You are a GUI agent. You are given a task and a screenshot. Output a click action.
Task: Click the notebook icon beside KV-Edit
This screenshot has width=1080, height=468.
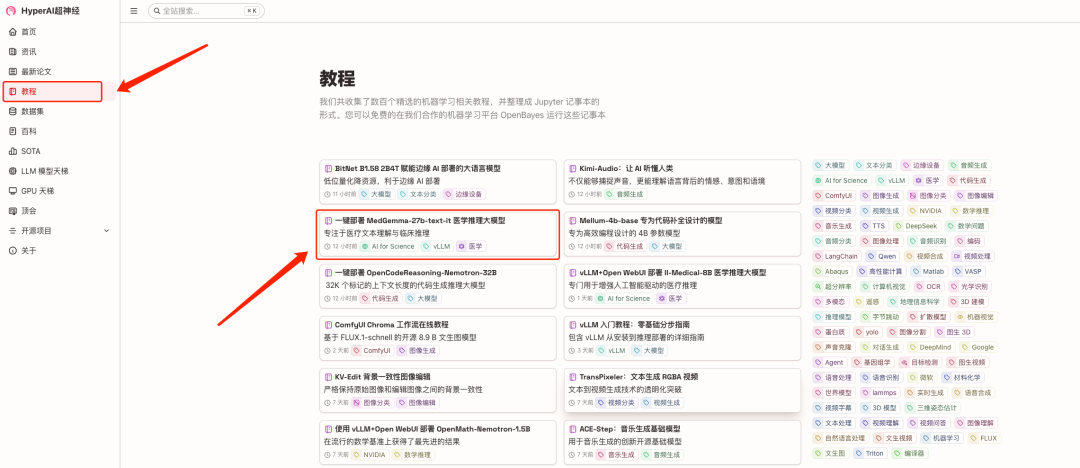[x=328, y=377]
